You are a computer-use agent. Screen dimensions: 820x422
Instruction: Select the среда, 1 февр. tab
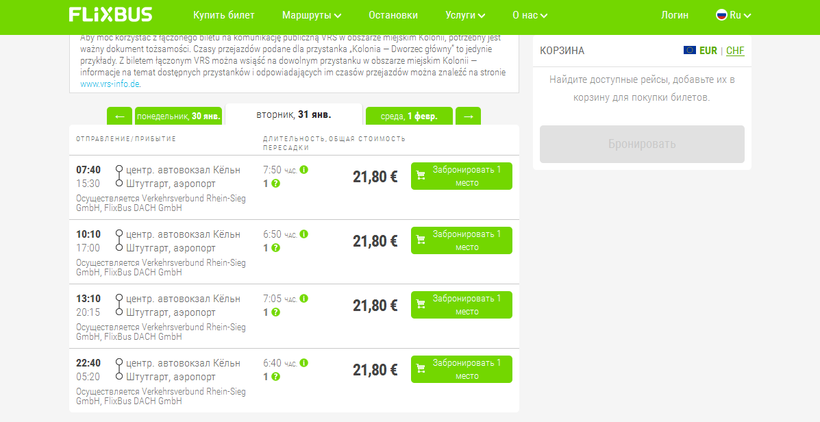408,117
